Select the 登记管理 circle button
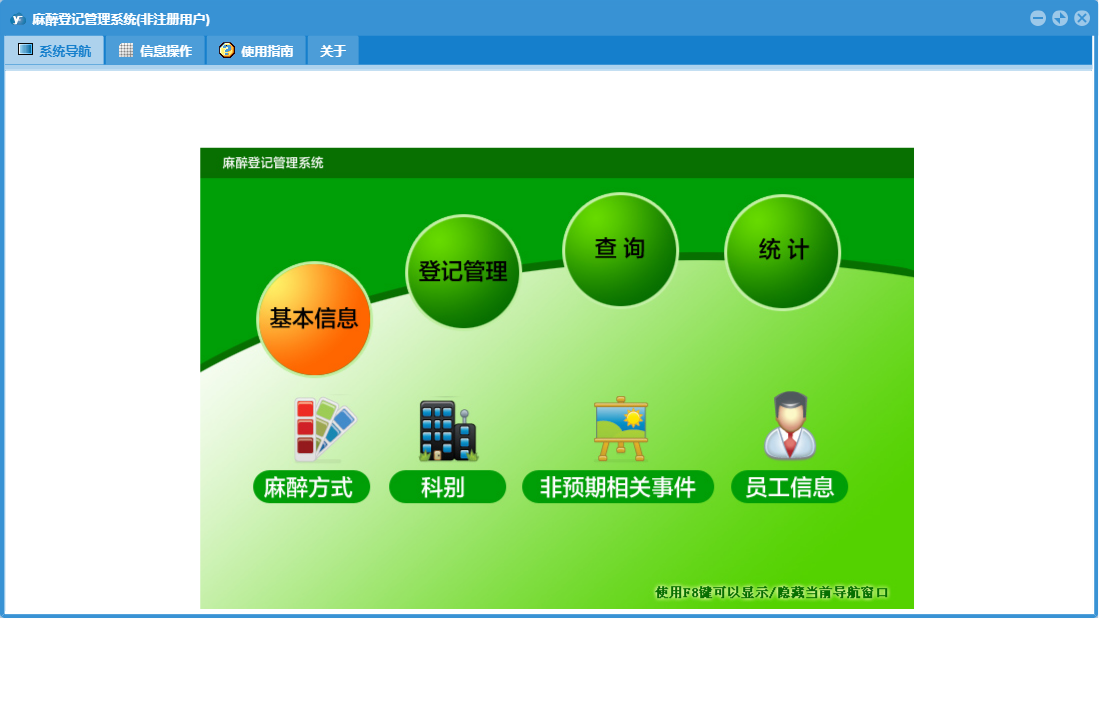Viewport: 1099px width, 723px height. (x=463, y=271)
